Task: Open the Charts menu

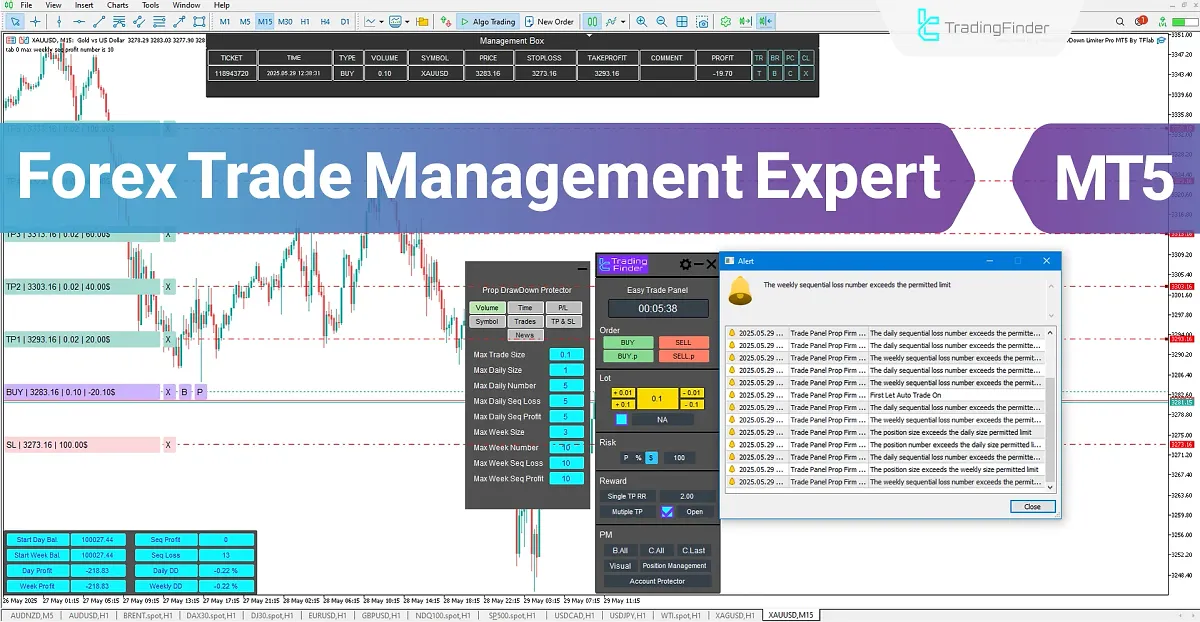Action: [x=117, y=5]
